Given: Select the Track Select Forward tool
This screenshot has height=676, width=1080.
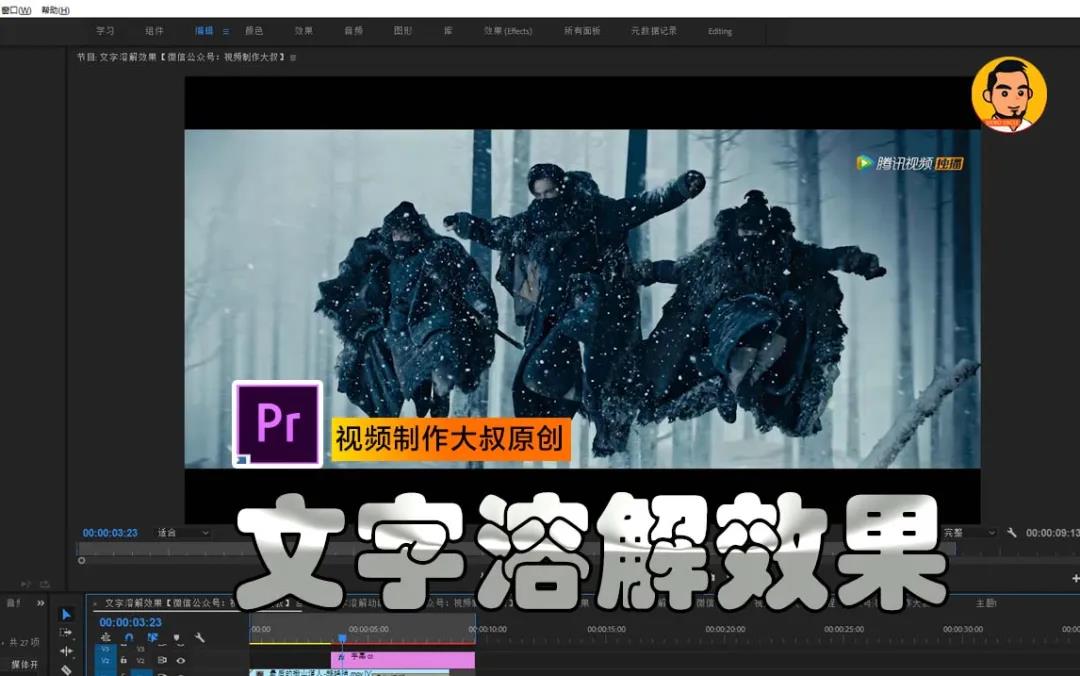Looking at the screenshot, I should 66,633.
